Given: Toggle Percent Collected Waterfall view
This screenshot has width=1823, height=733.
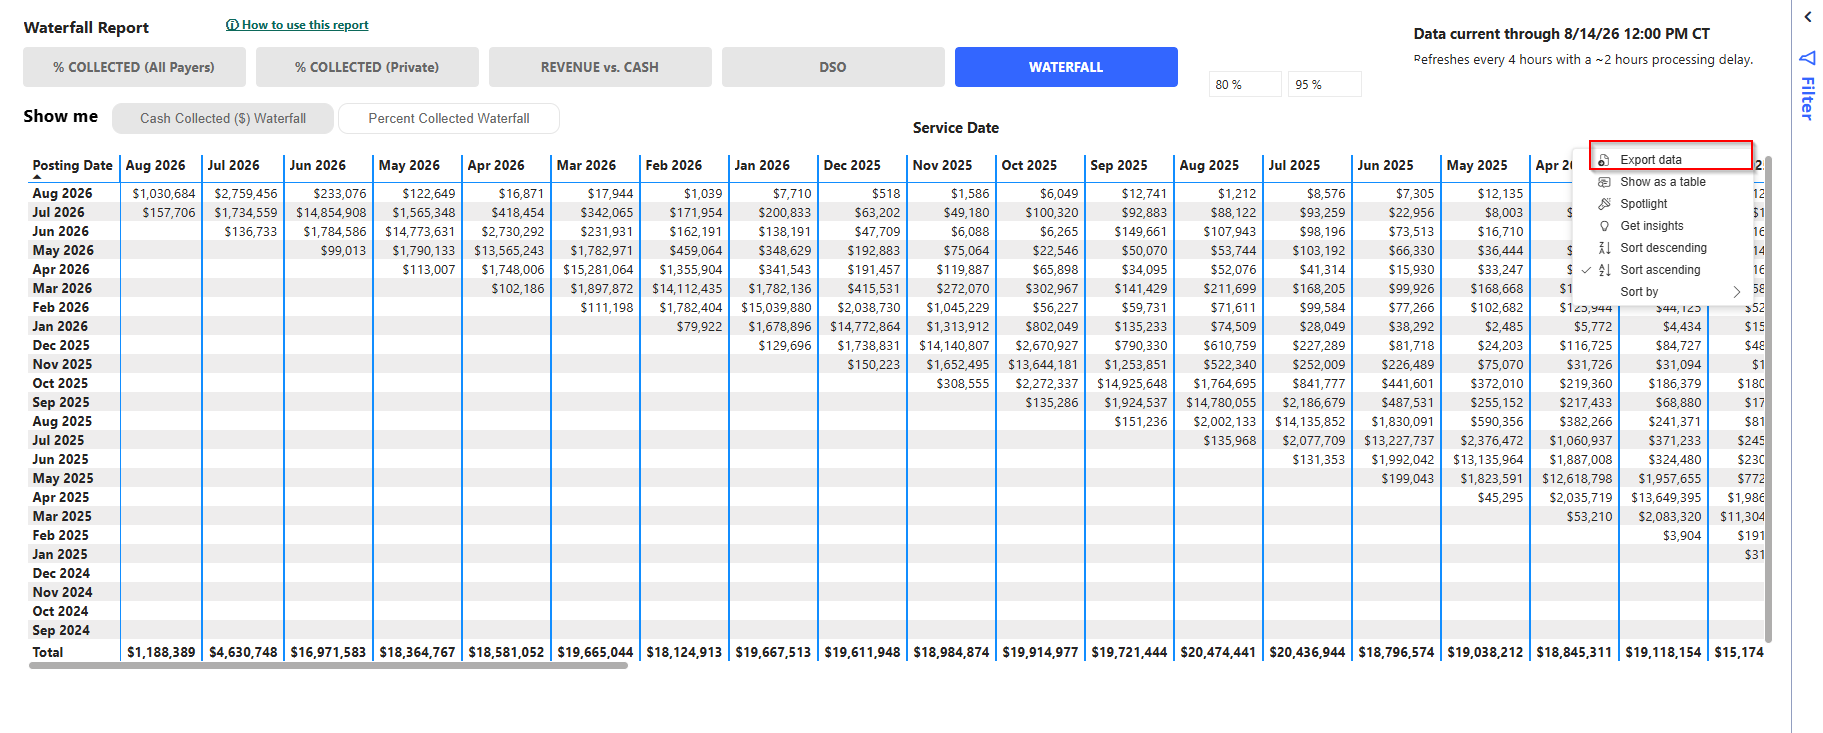Looking at the screenshot, I should (449, 118).
